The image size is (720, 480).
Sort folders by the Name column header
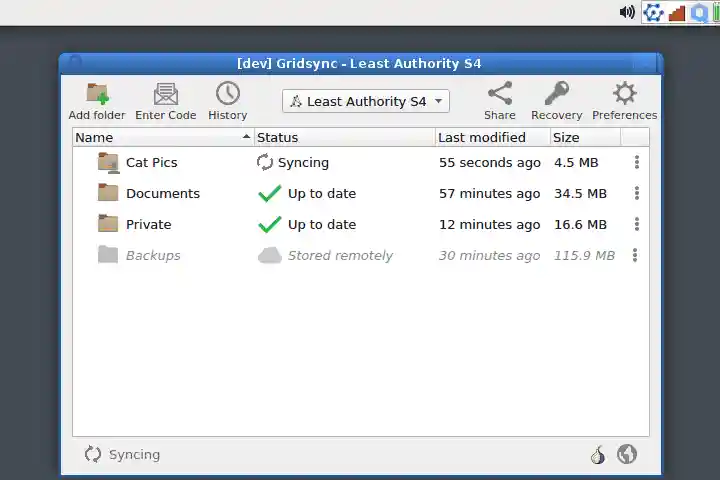(162, 137)
